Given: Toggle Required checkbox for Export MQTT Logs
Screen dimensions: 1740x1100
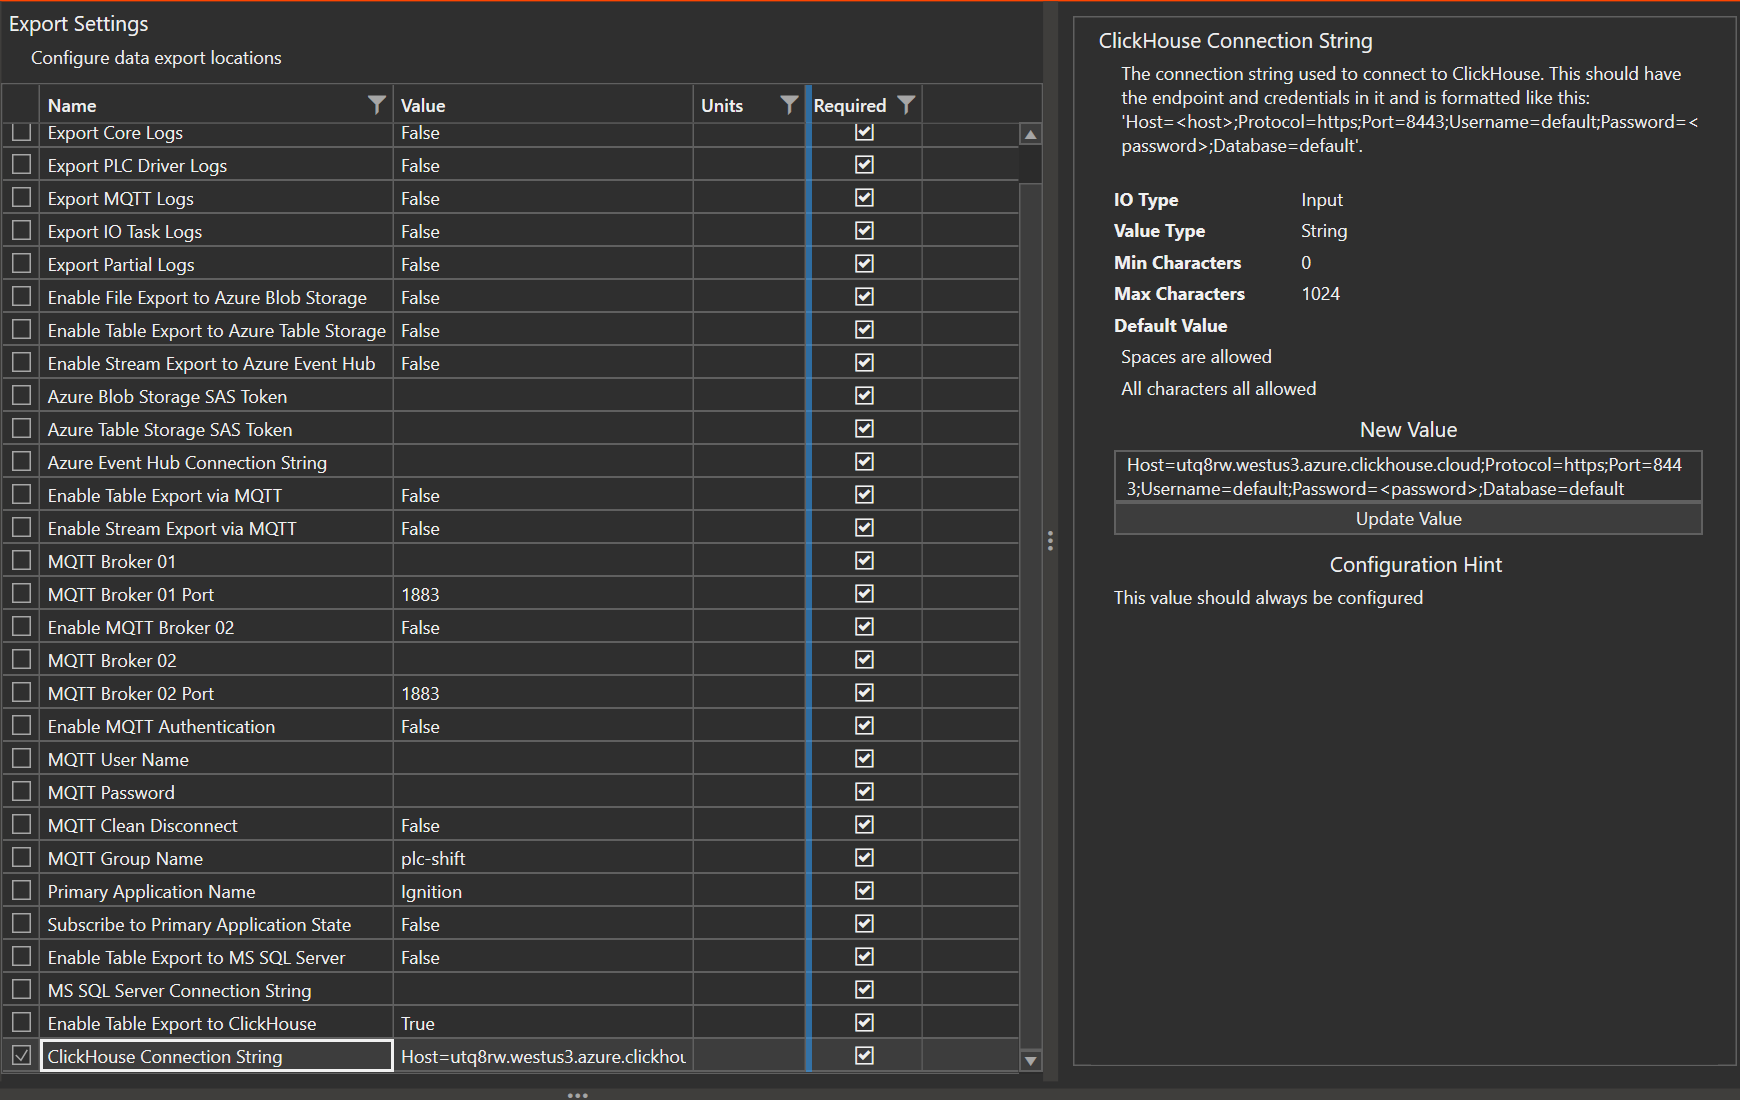Looking at the screenshot, I should [x=864, y=198].
